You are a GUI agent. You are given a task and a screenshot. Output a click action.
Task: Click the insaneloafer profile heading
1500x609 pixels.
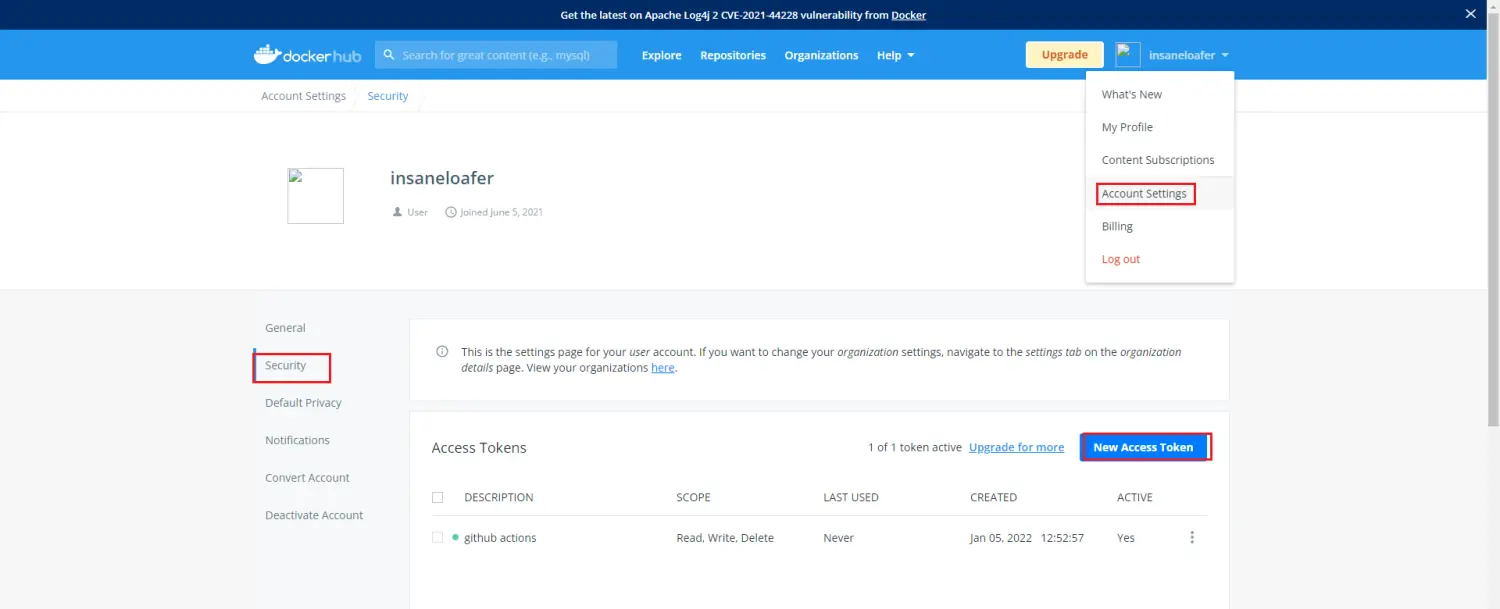point(442,178)
